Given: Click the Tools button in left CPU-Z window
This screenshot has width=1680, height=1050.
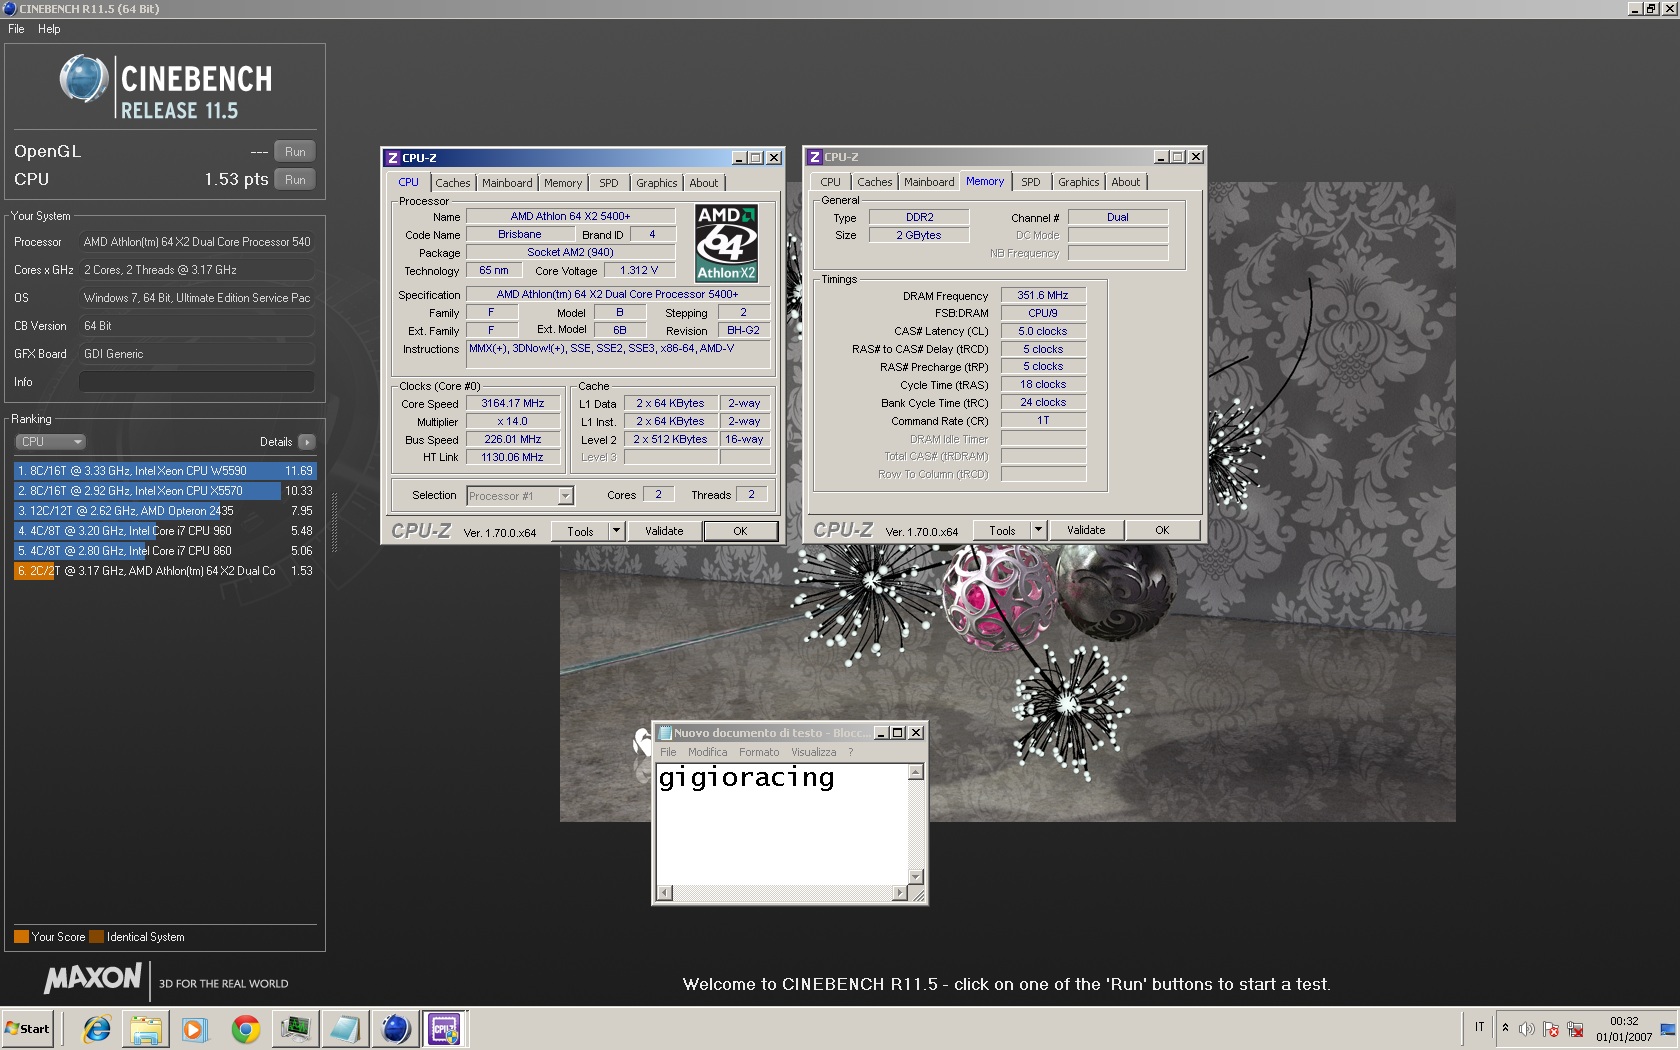Looking at the screenshot, I should point(581,532).
